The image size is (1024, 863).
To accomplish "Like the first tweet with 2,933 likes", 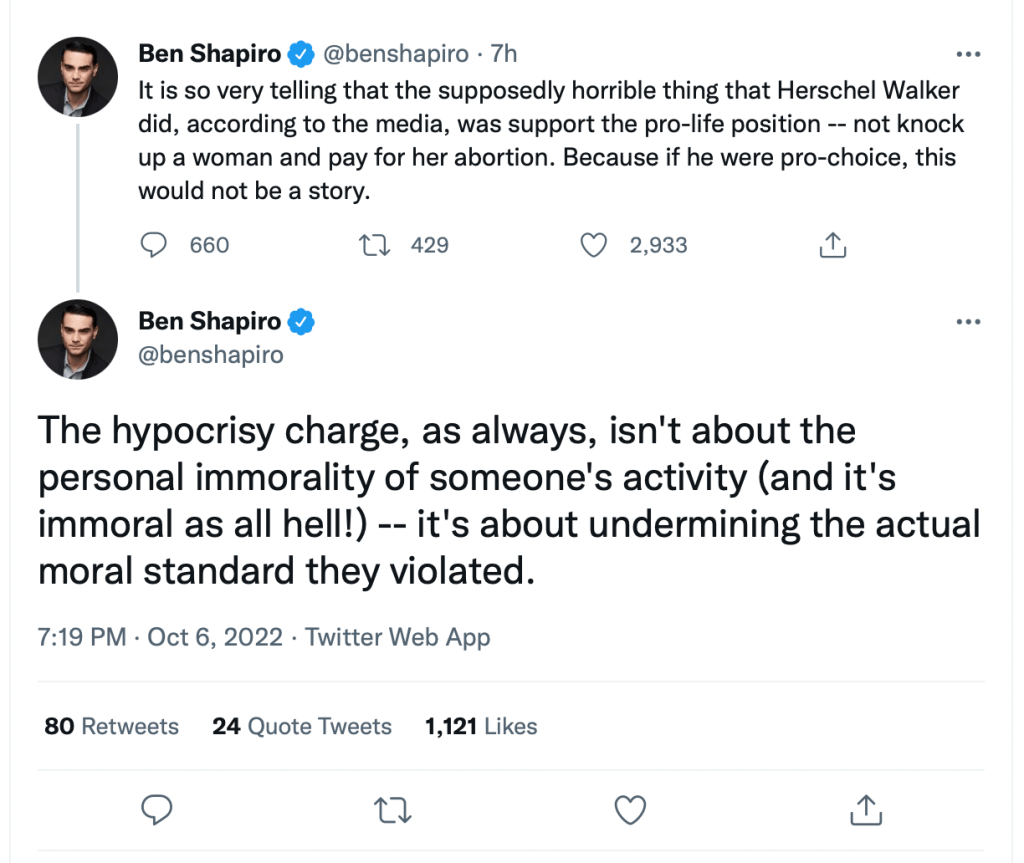I will coord(595,245).
